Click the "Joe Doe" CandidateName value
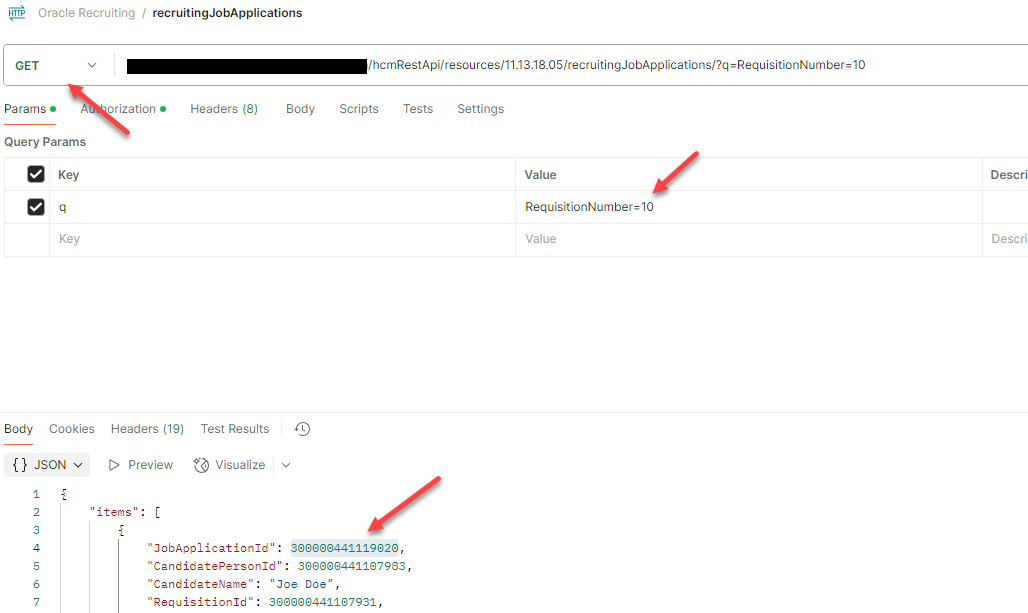This screenshot has height=613, width=1028. click(x=302, y=584)
